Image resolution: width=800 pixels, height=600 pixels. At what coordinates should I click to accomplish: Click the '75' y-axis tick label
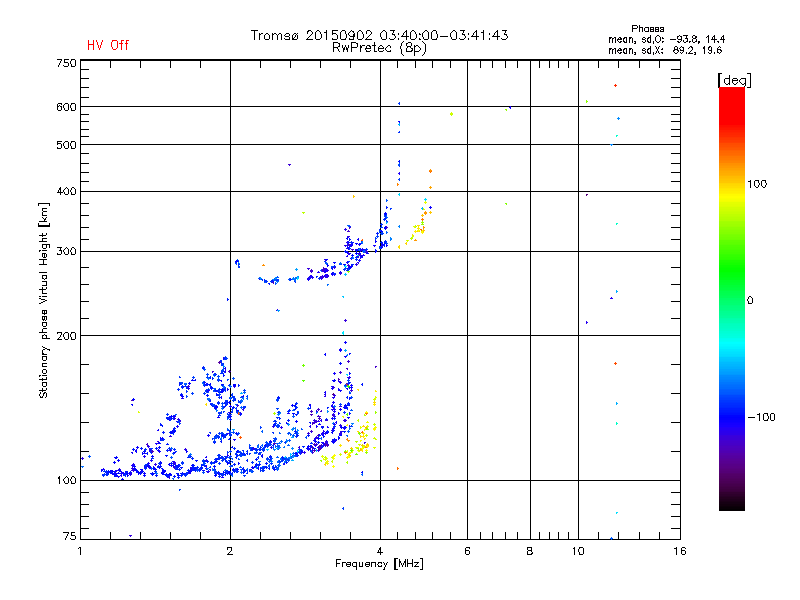coord(70,536)
